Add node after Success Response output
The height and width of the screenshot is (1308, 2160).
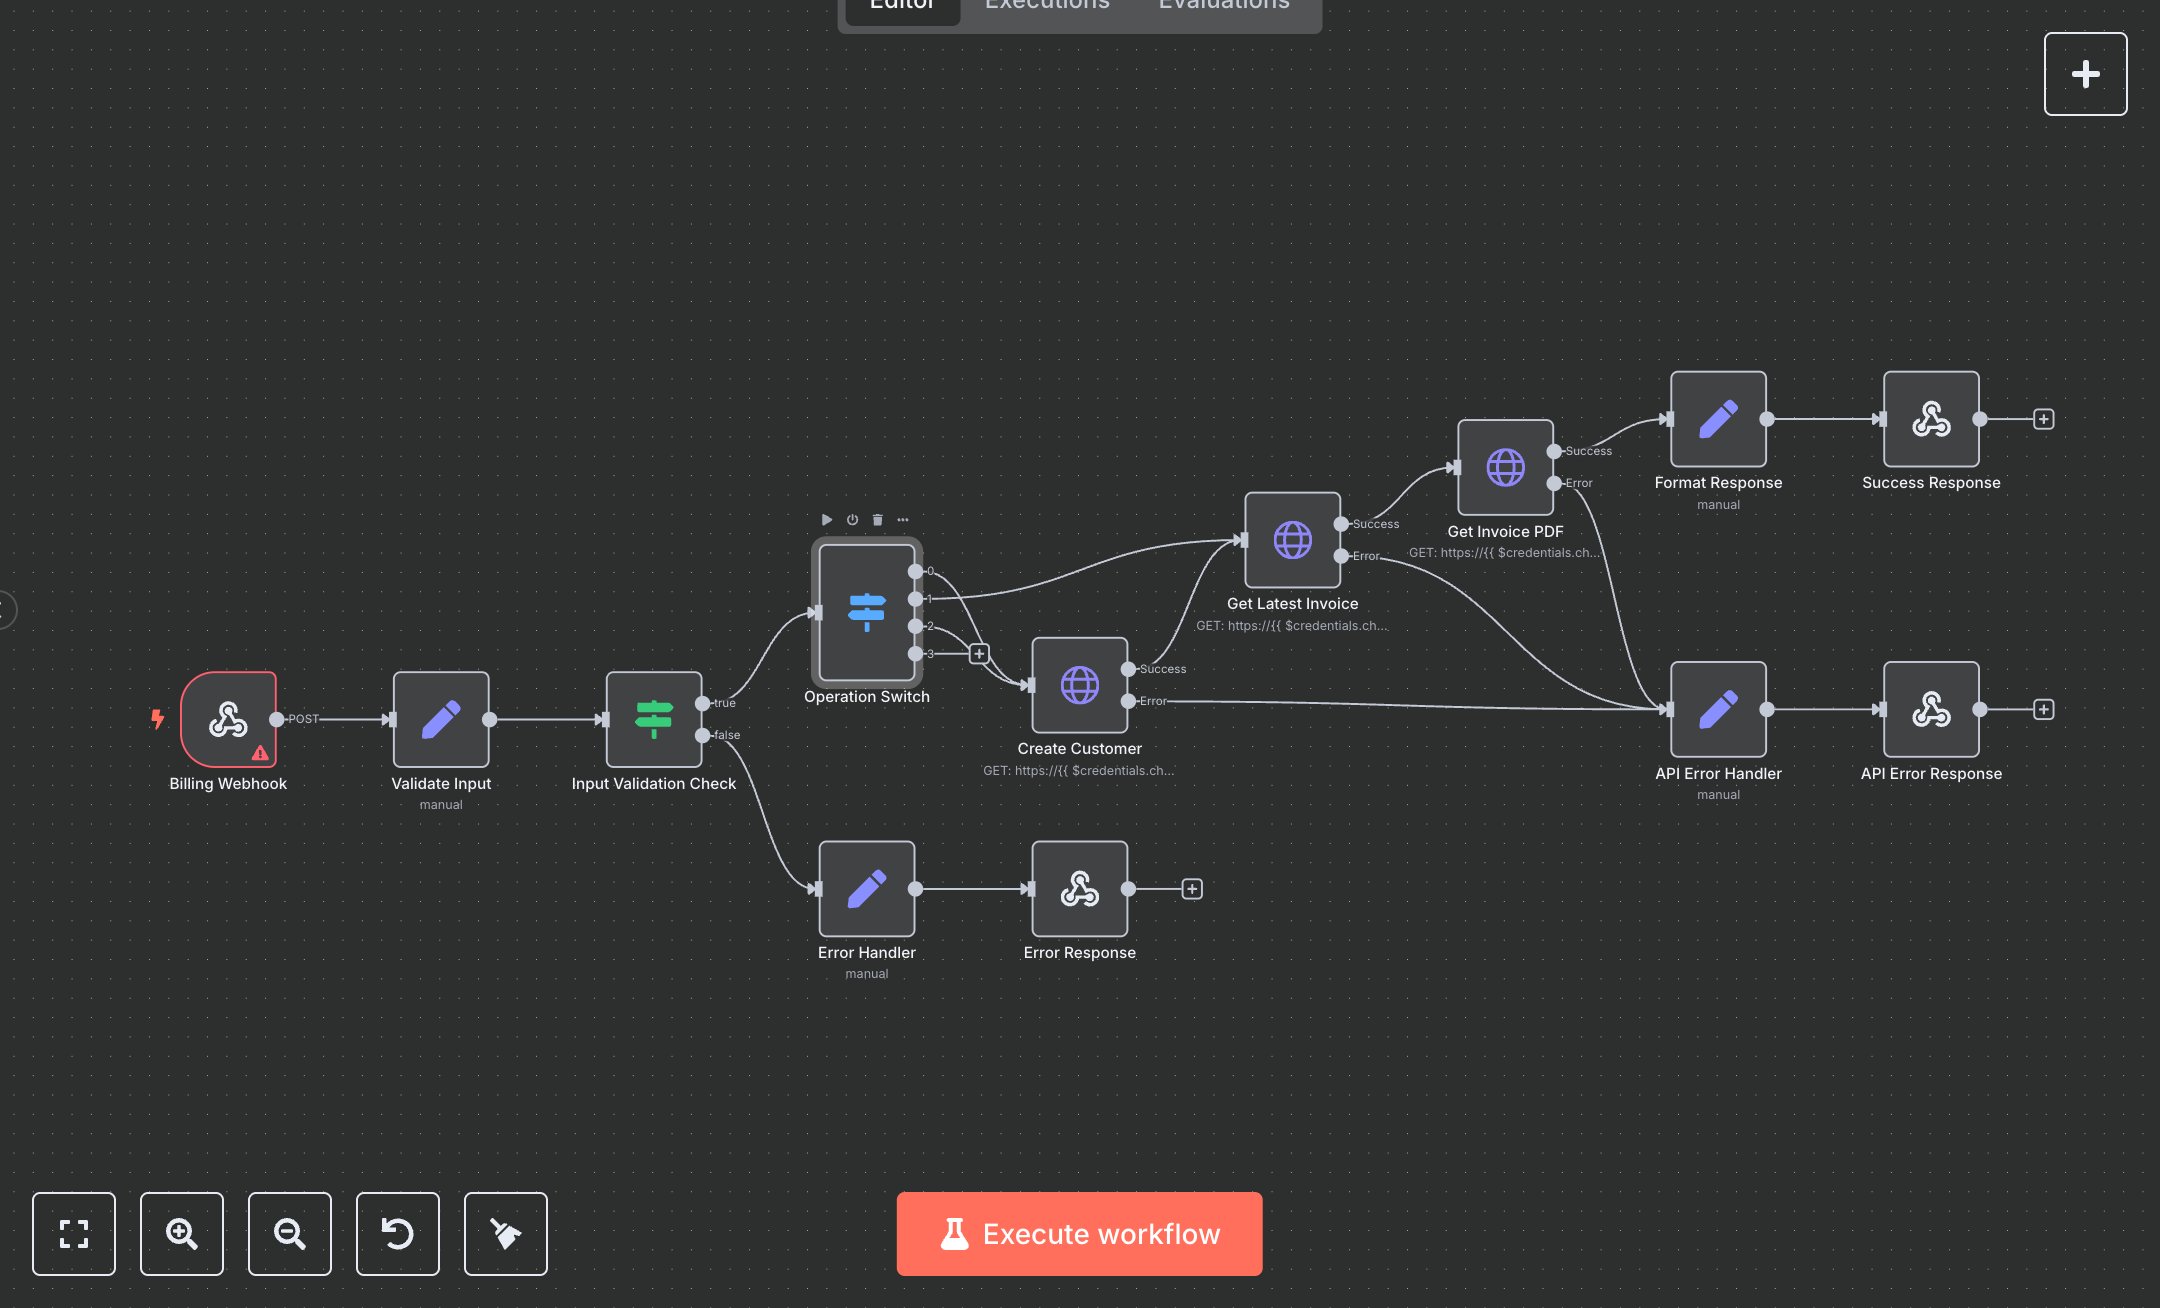(x=2044, y=419)
